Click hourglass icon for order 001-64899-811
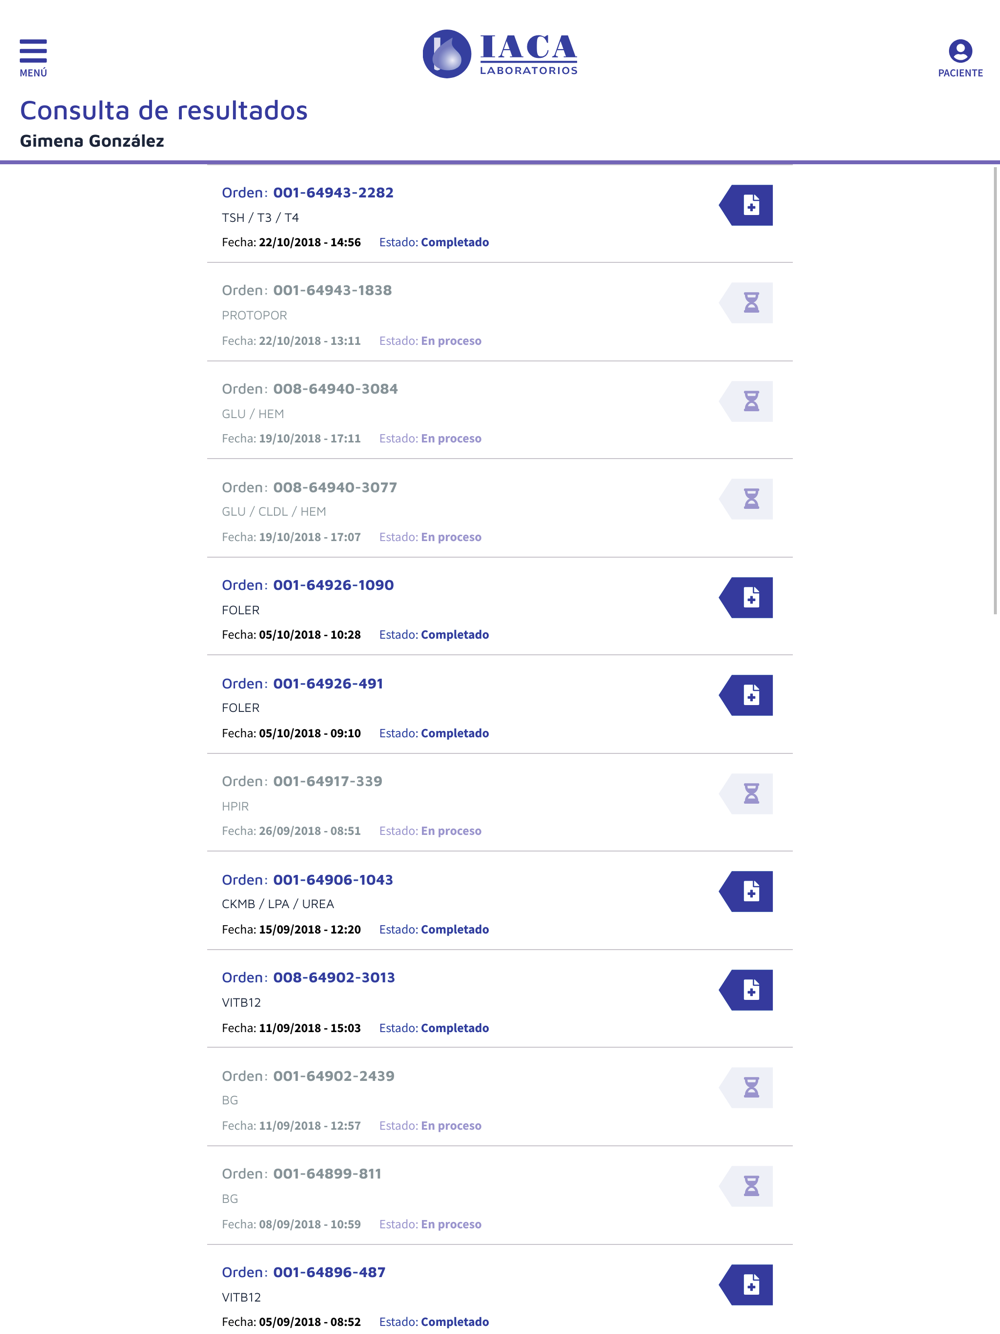1000x1334 pixels. click(746, 1186)
